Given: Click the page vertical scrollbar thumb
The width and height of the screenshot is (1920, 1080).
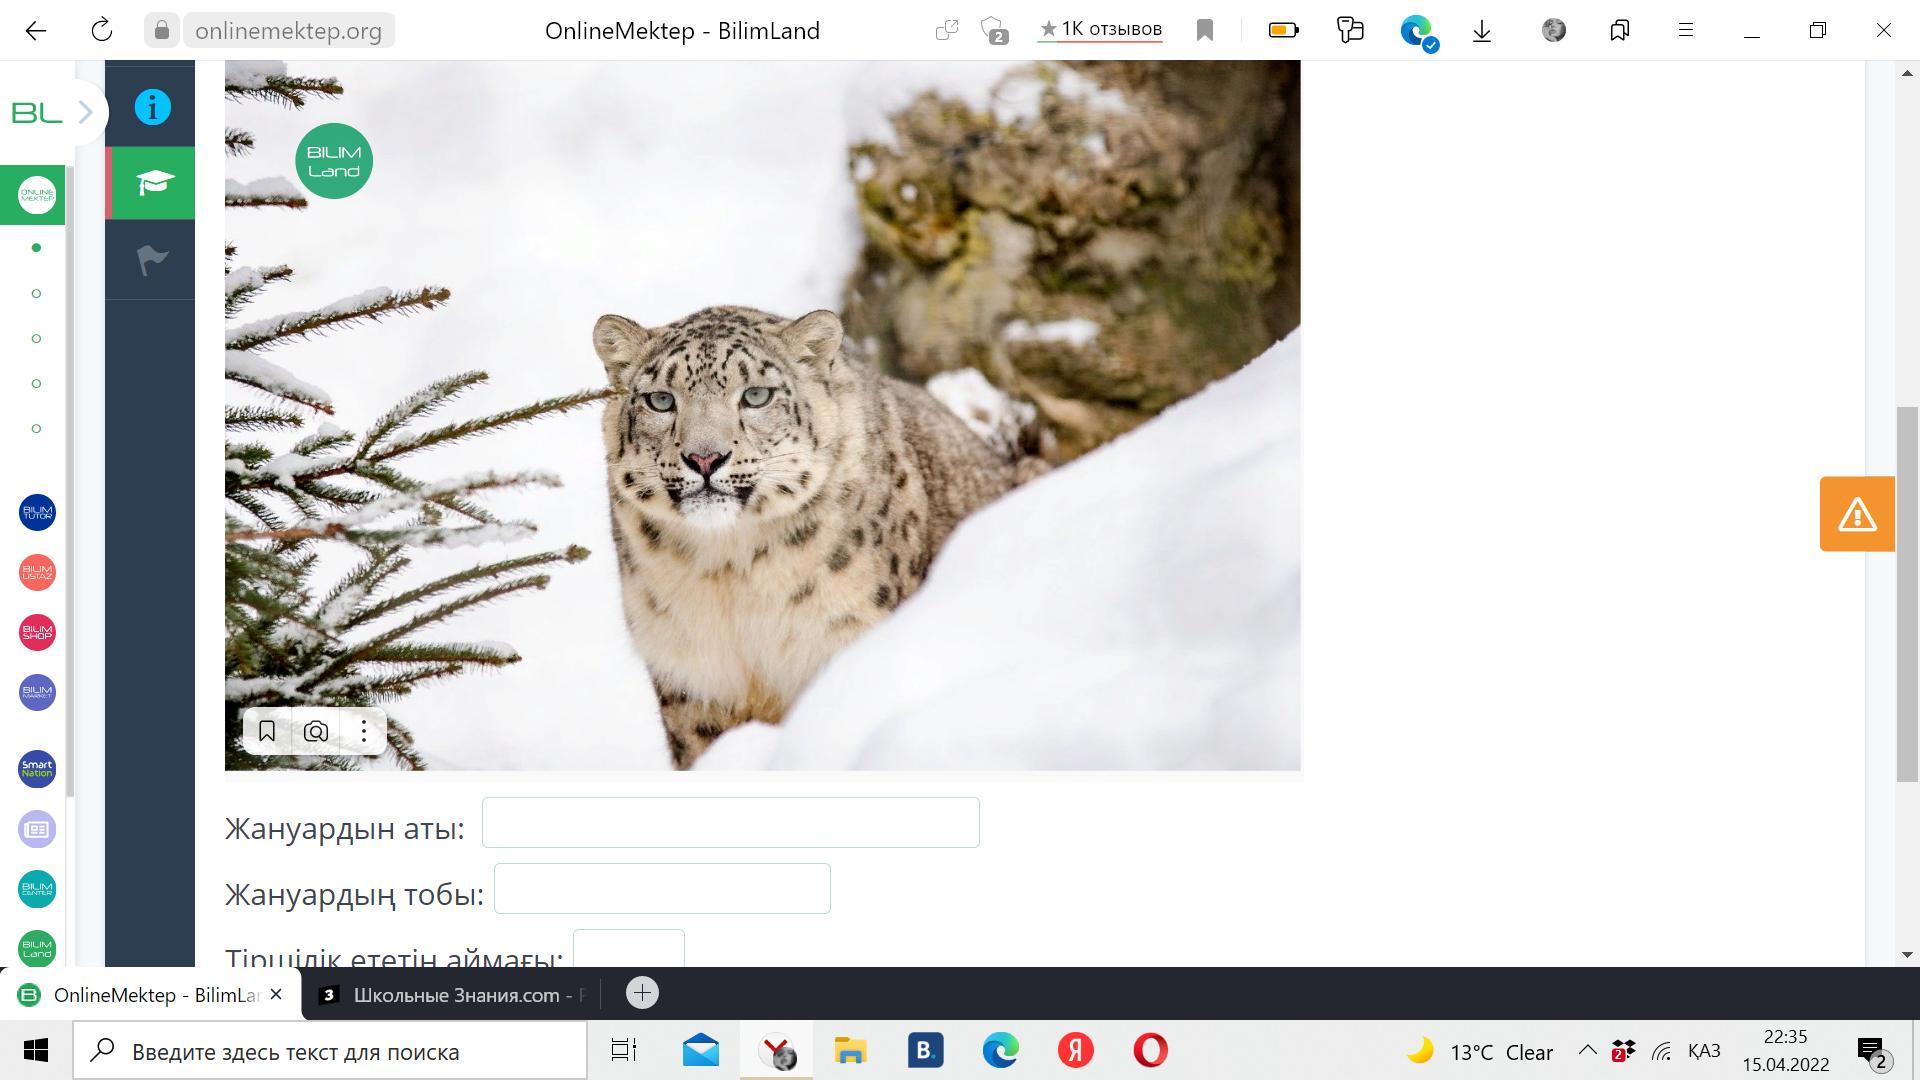Looking at the screenshot, I should click(1907, 595).
